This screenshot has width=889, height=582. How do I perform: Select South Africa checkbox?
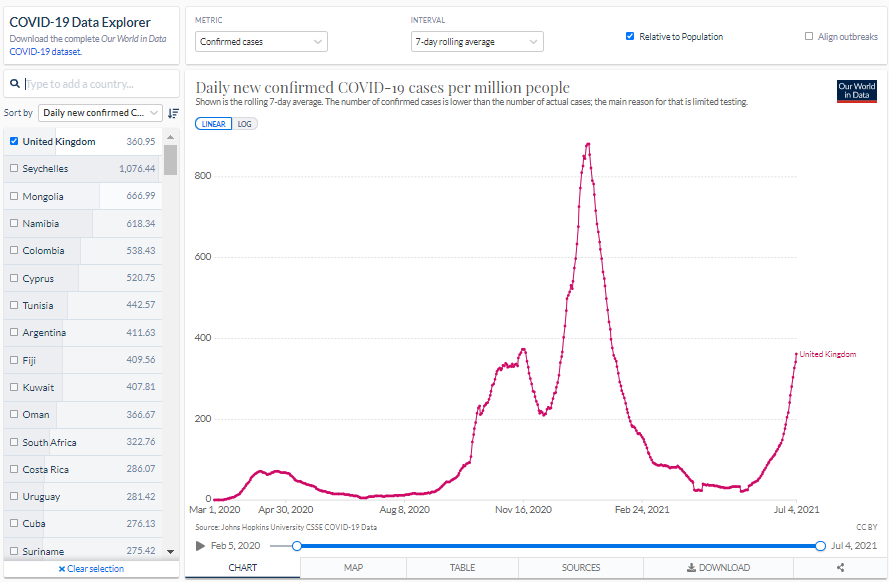[x=14, y=442]
